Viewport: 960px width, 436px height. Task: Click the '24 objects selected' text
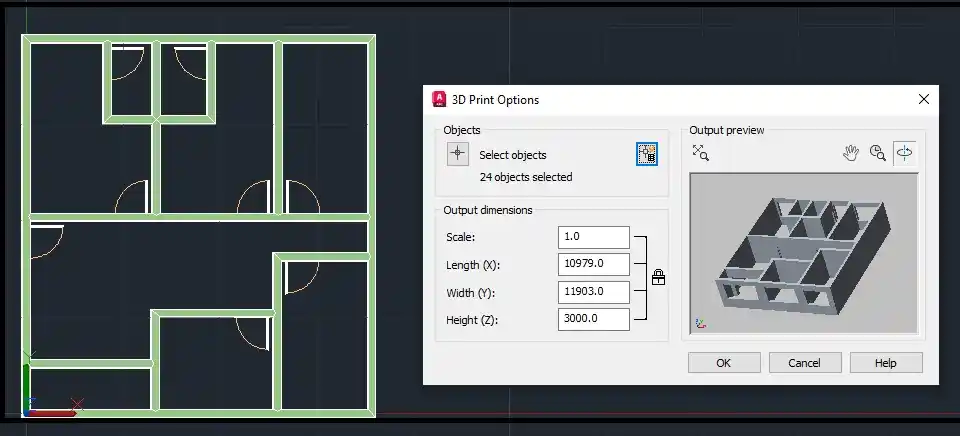click(525, 177)
